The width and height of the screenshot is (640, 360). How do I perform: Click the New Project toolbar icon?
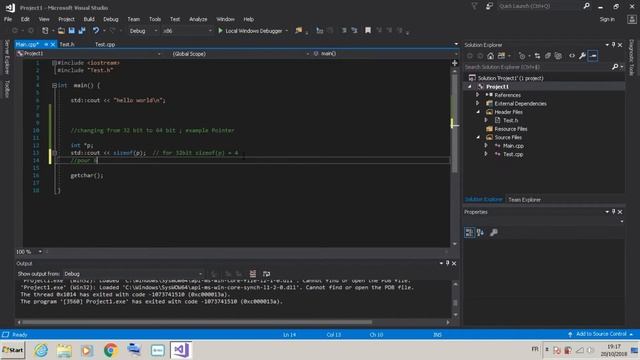tap(45, 31)
